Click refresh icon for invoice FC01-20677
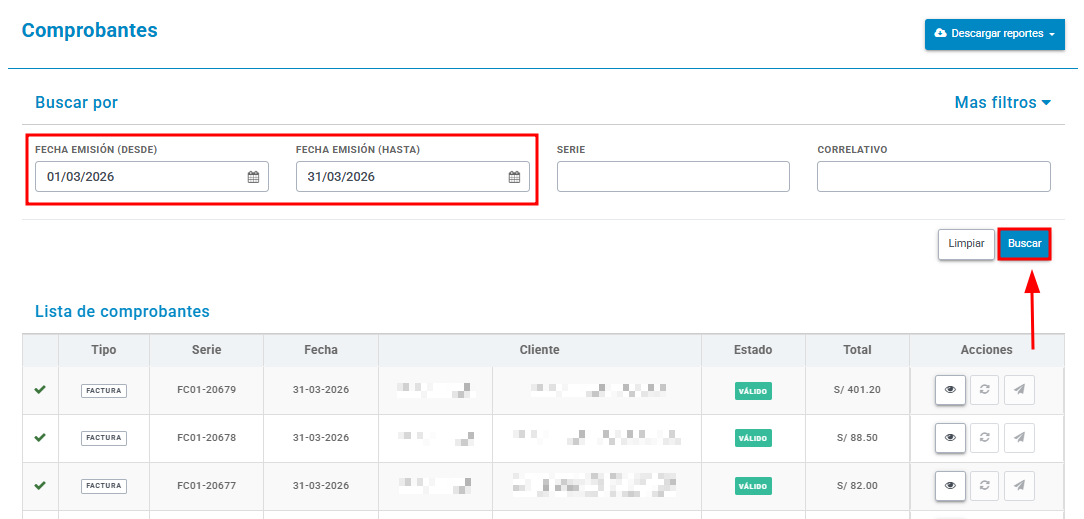Image resolution: width=1084 pixels, height=519 pixels. (x=984, y=485)
